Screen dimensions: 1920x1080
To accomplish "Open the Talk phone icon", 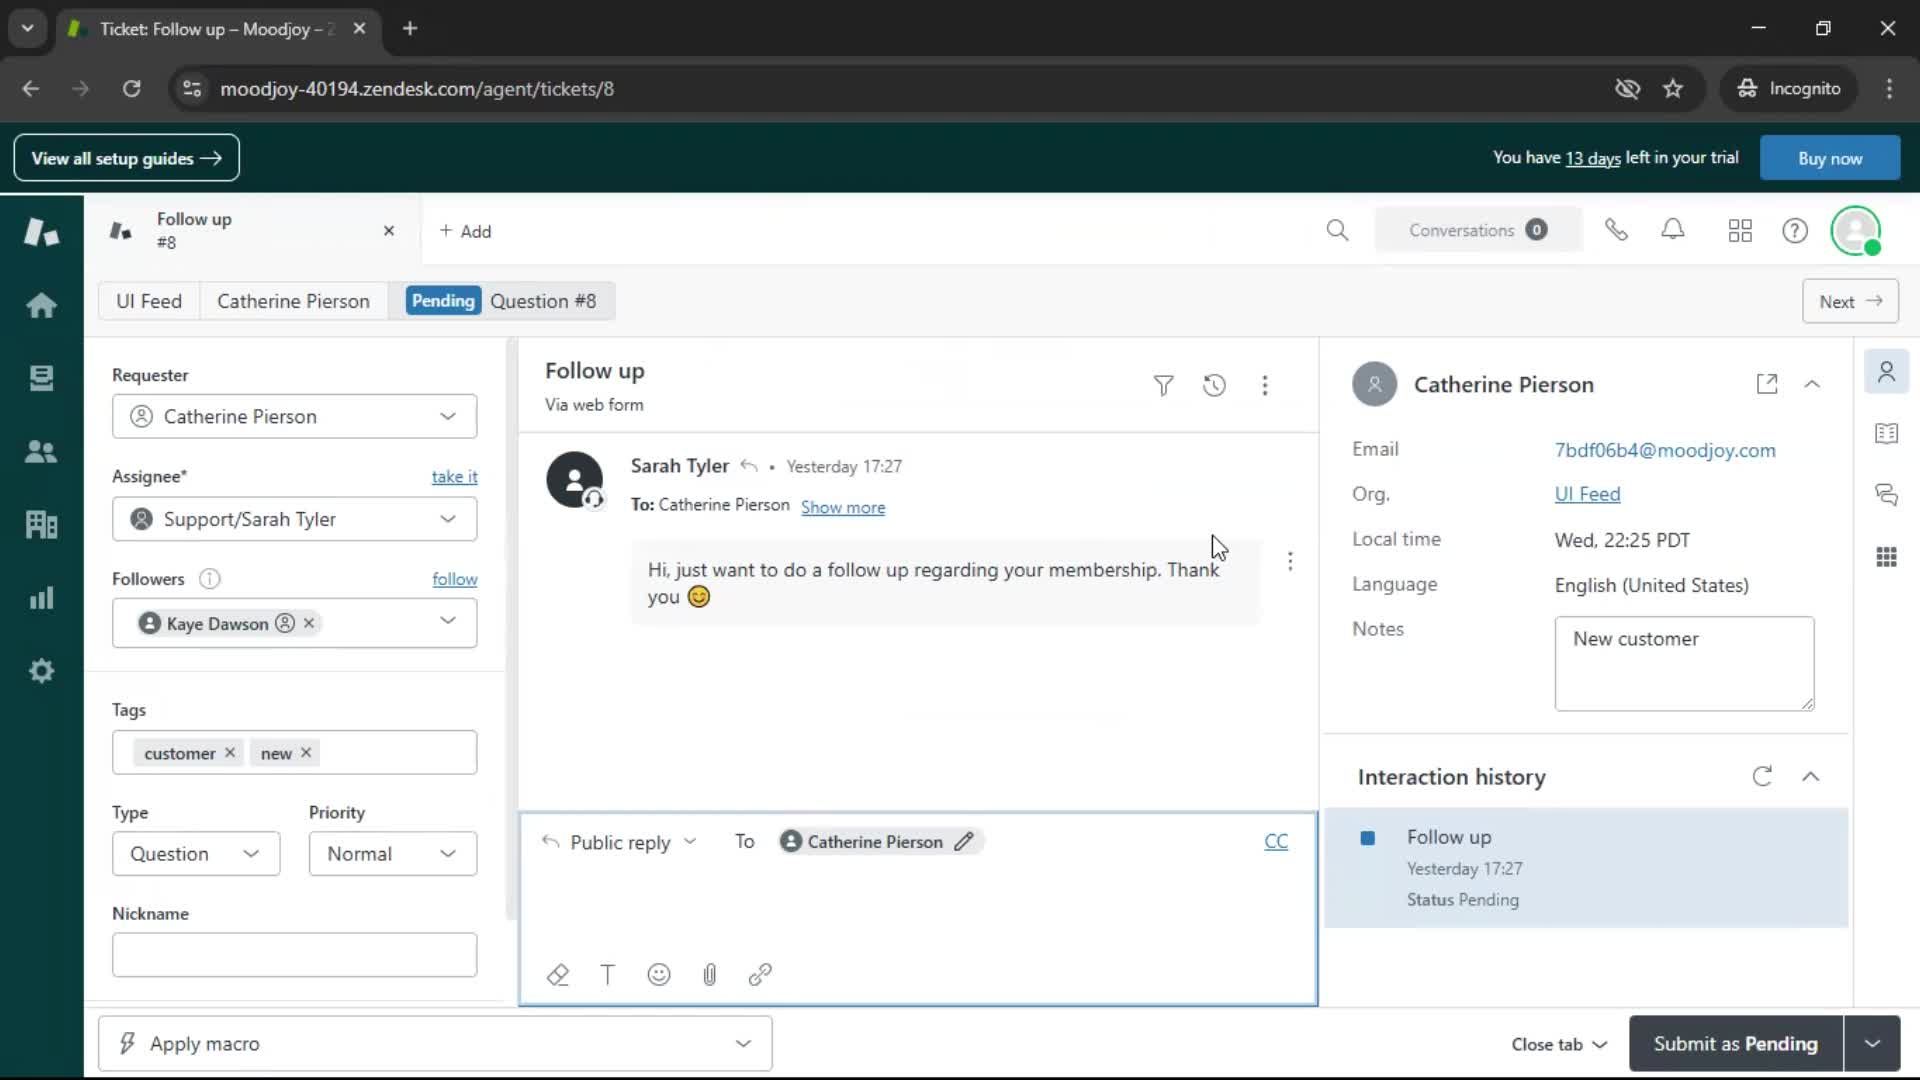I will [x=1616, y=230].
